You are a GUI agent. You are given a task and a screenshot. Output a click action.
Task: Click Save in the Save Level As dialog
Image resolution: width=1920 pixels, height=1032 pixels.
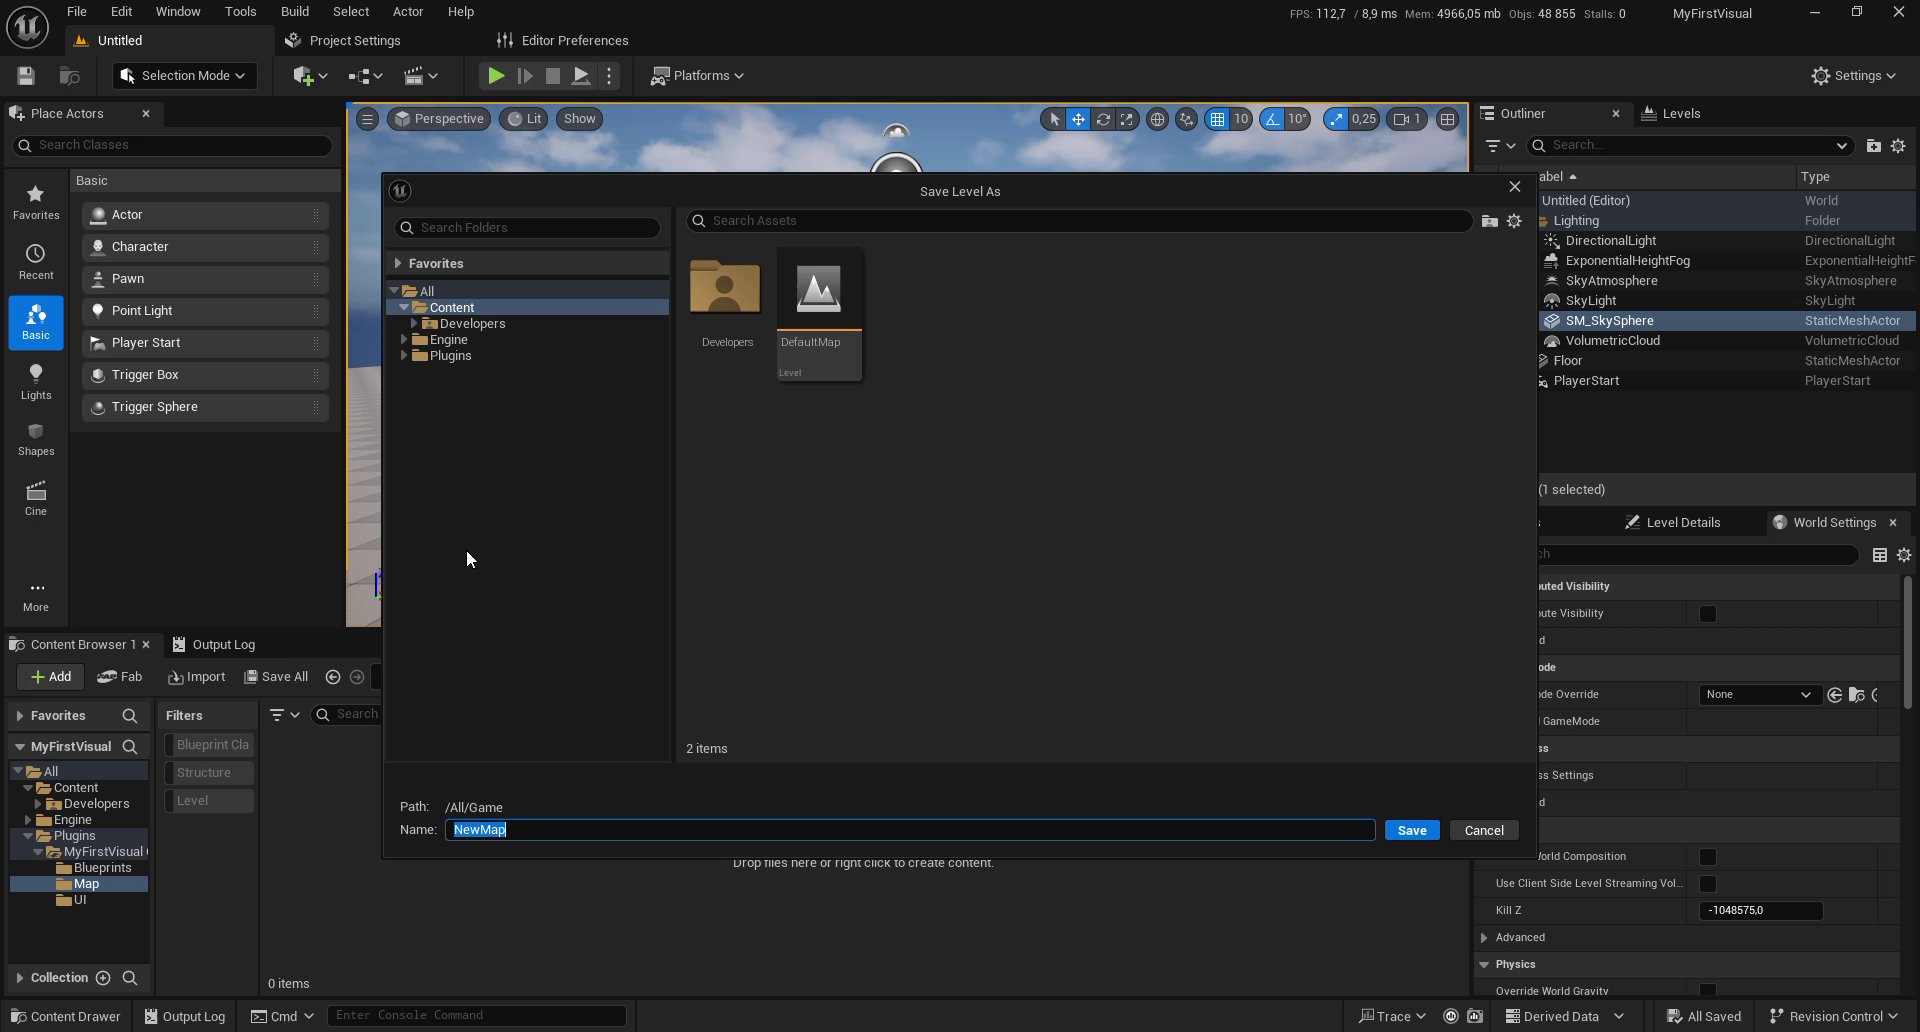tap(1412, 831)
